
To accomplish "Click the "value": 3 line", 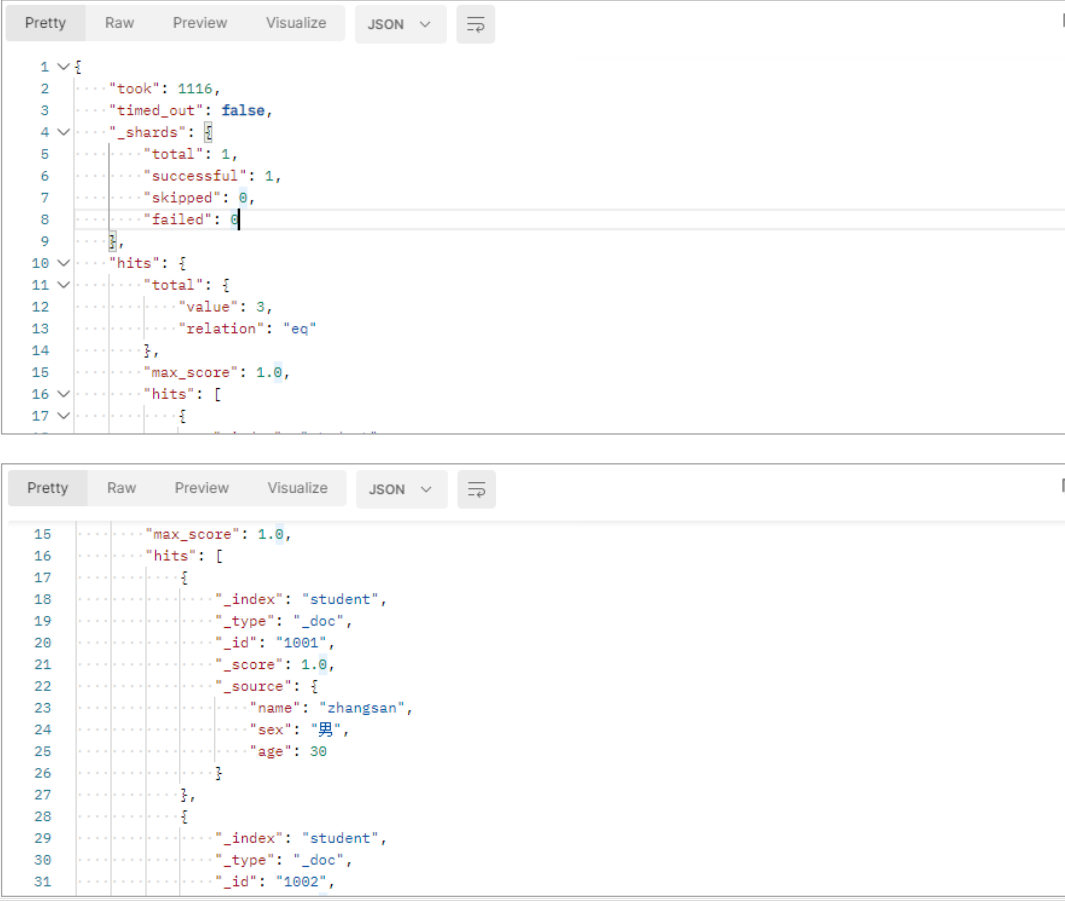I will tap(225, 307).
